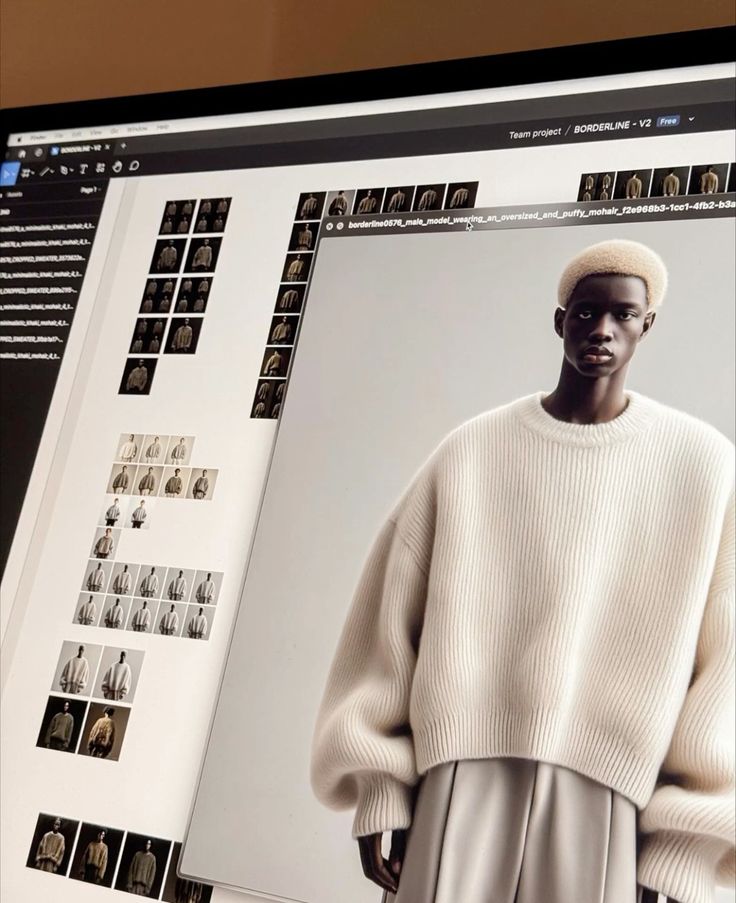Open the Help menu in the menu bar

[x=162, y=127]
